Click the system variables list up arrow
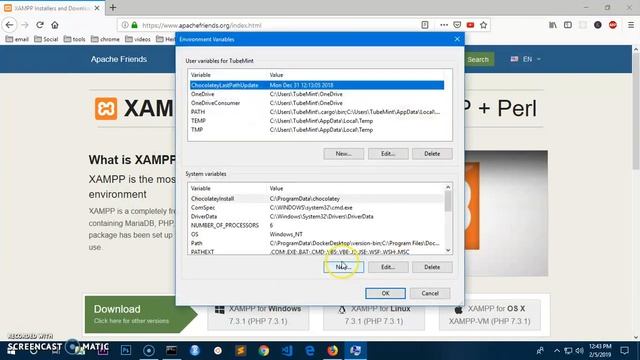 pos(448,187)
